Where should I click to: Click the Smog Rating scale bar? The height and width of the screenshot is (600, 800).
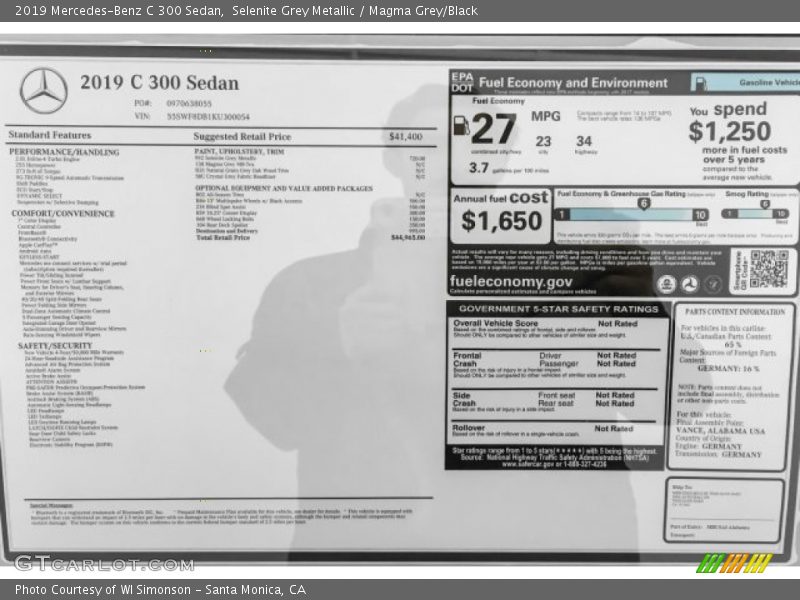coord(755,214)
